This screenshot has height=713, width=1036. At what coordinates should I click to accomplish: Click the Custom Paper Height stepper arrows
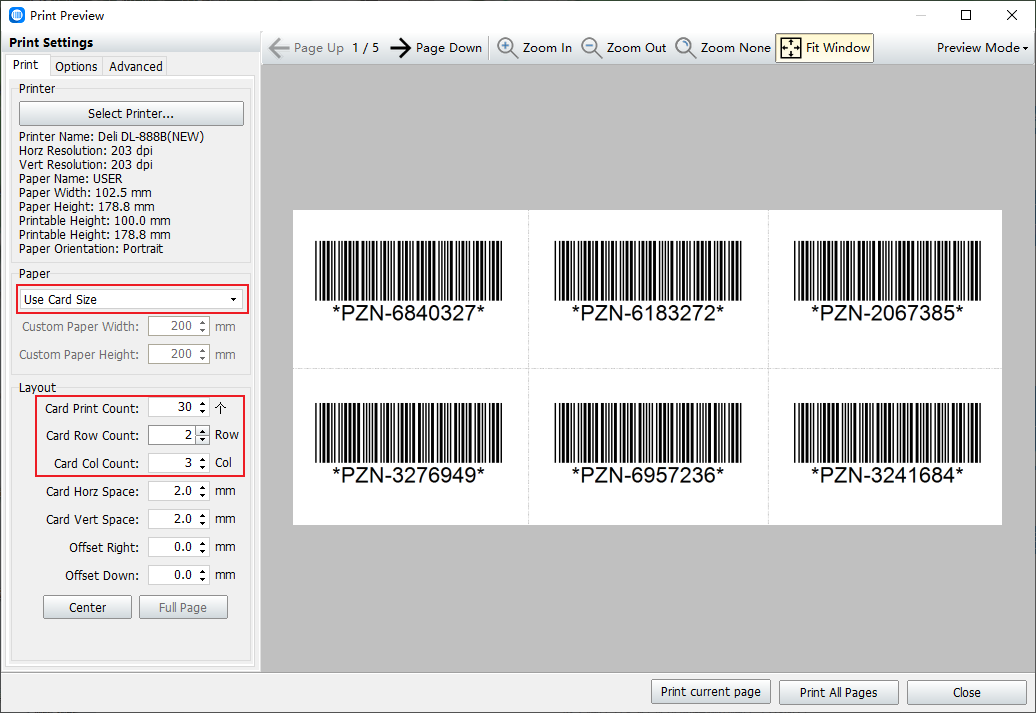click(203, 354)
